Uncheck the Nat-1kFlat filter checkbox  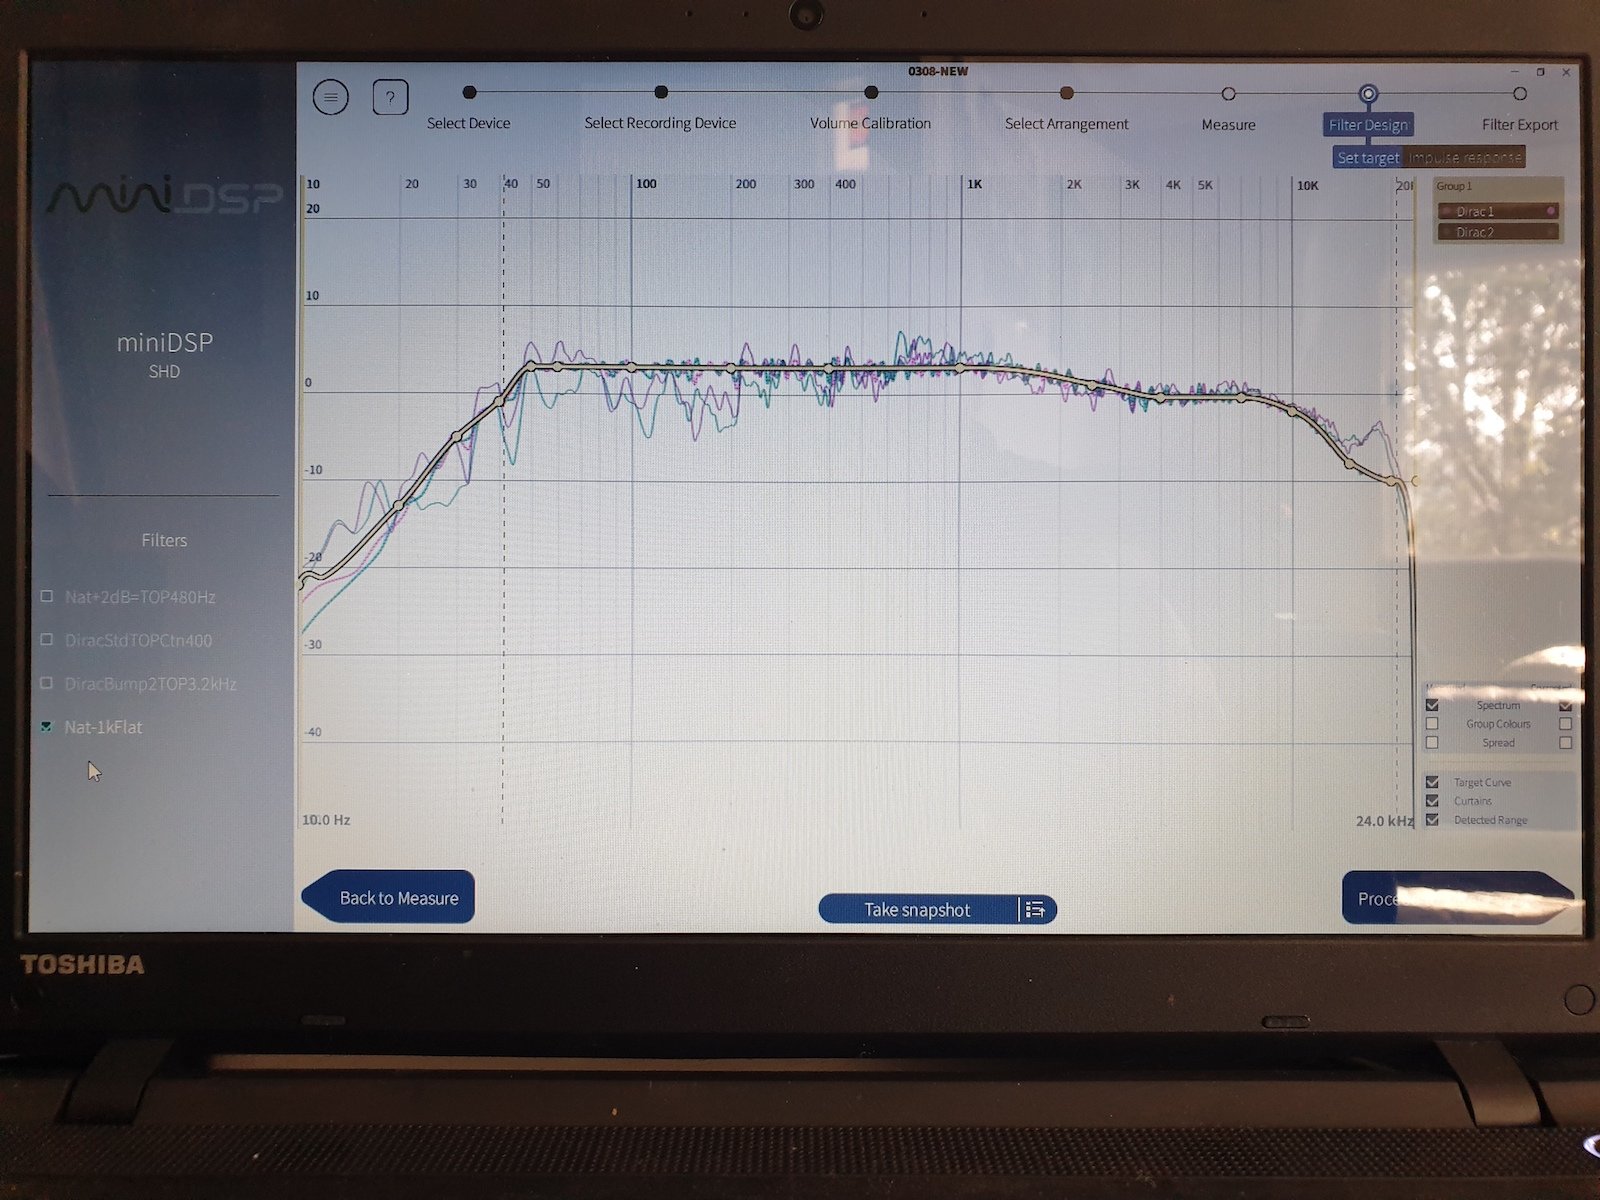[47, 727]
